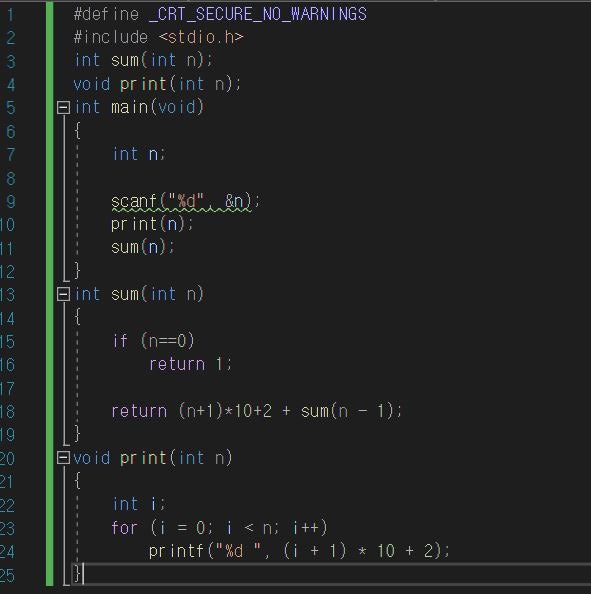
Task: Click the _CRT_SECURE_NO_WARNINGS macro name
Action: [x=258, y=14]
